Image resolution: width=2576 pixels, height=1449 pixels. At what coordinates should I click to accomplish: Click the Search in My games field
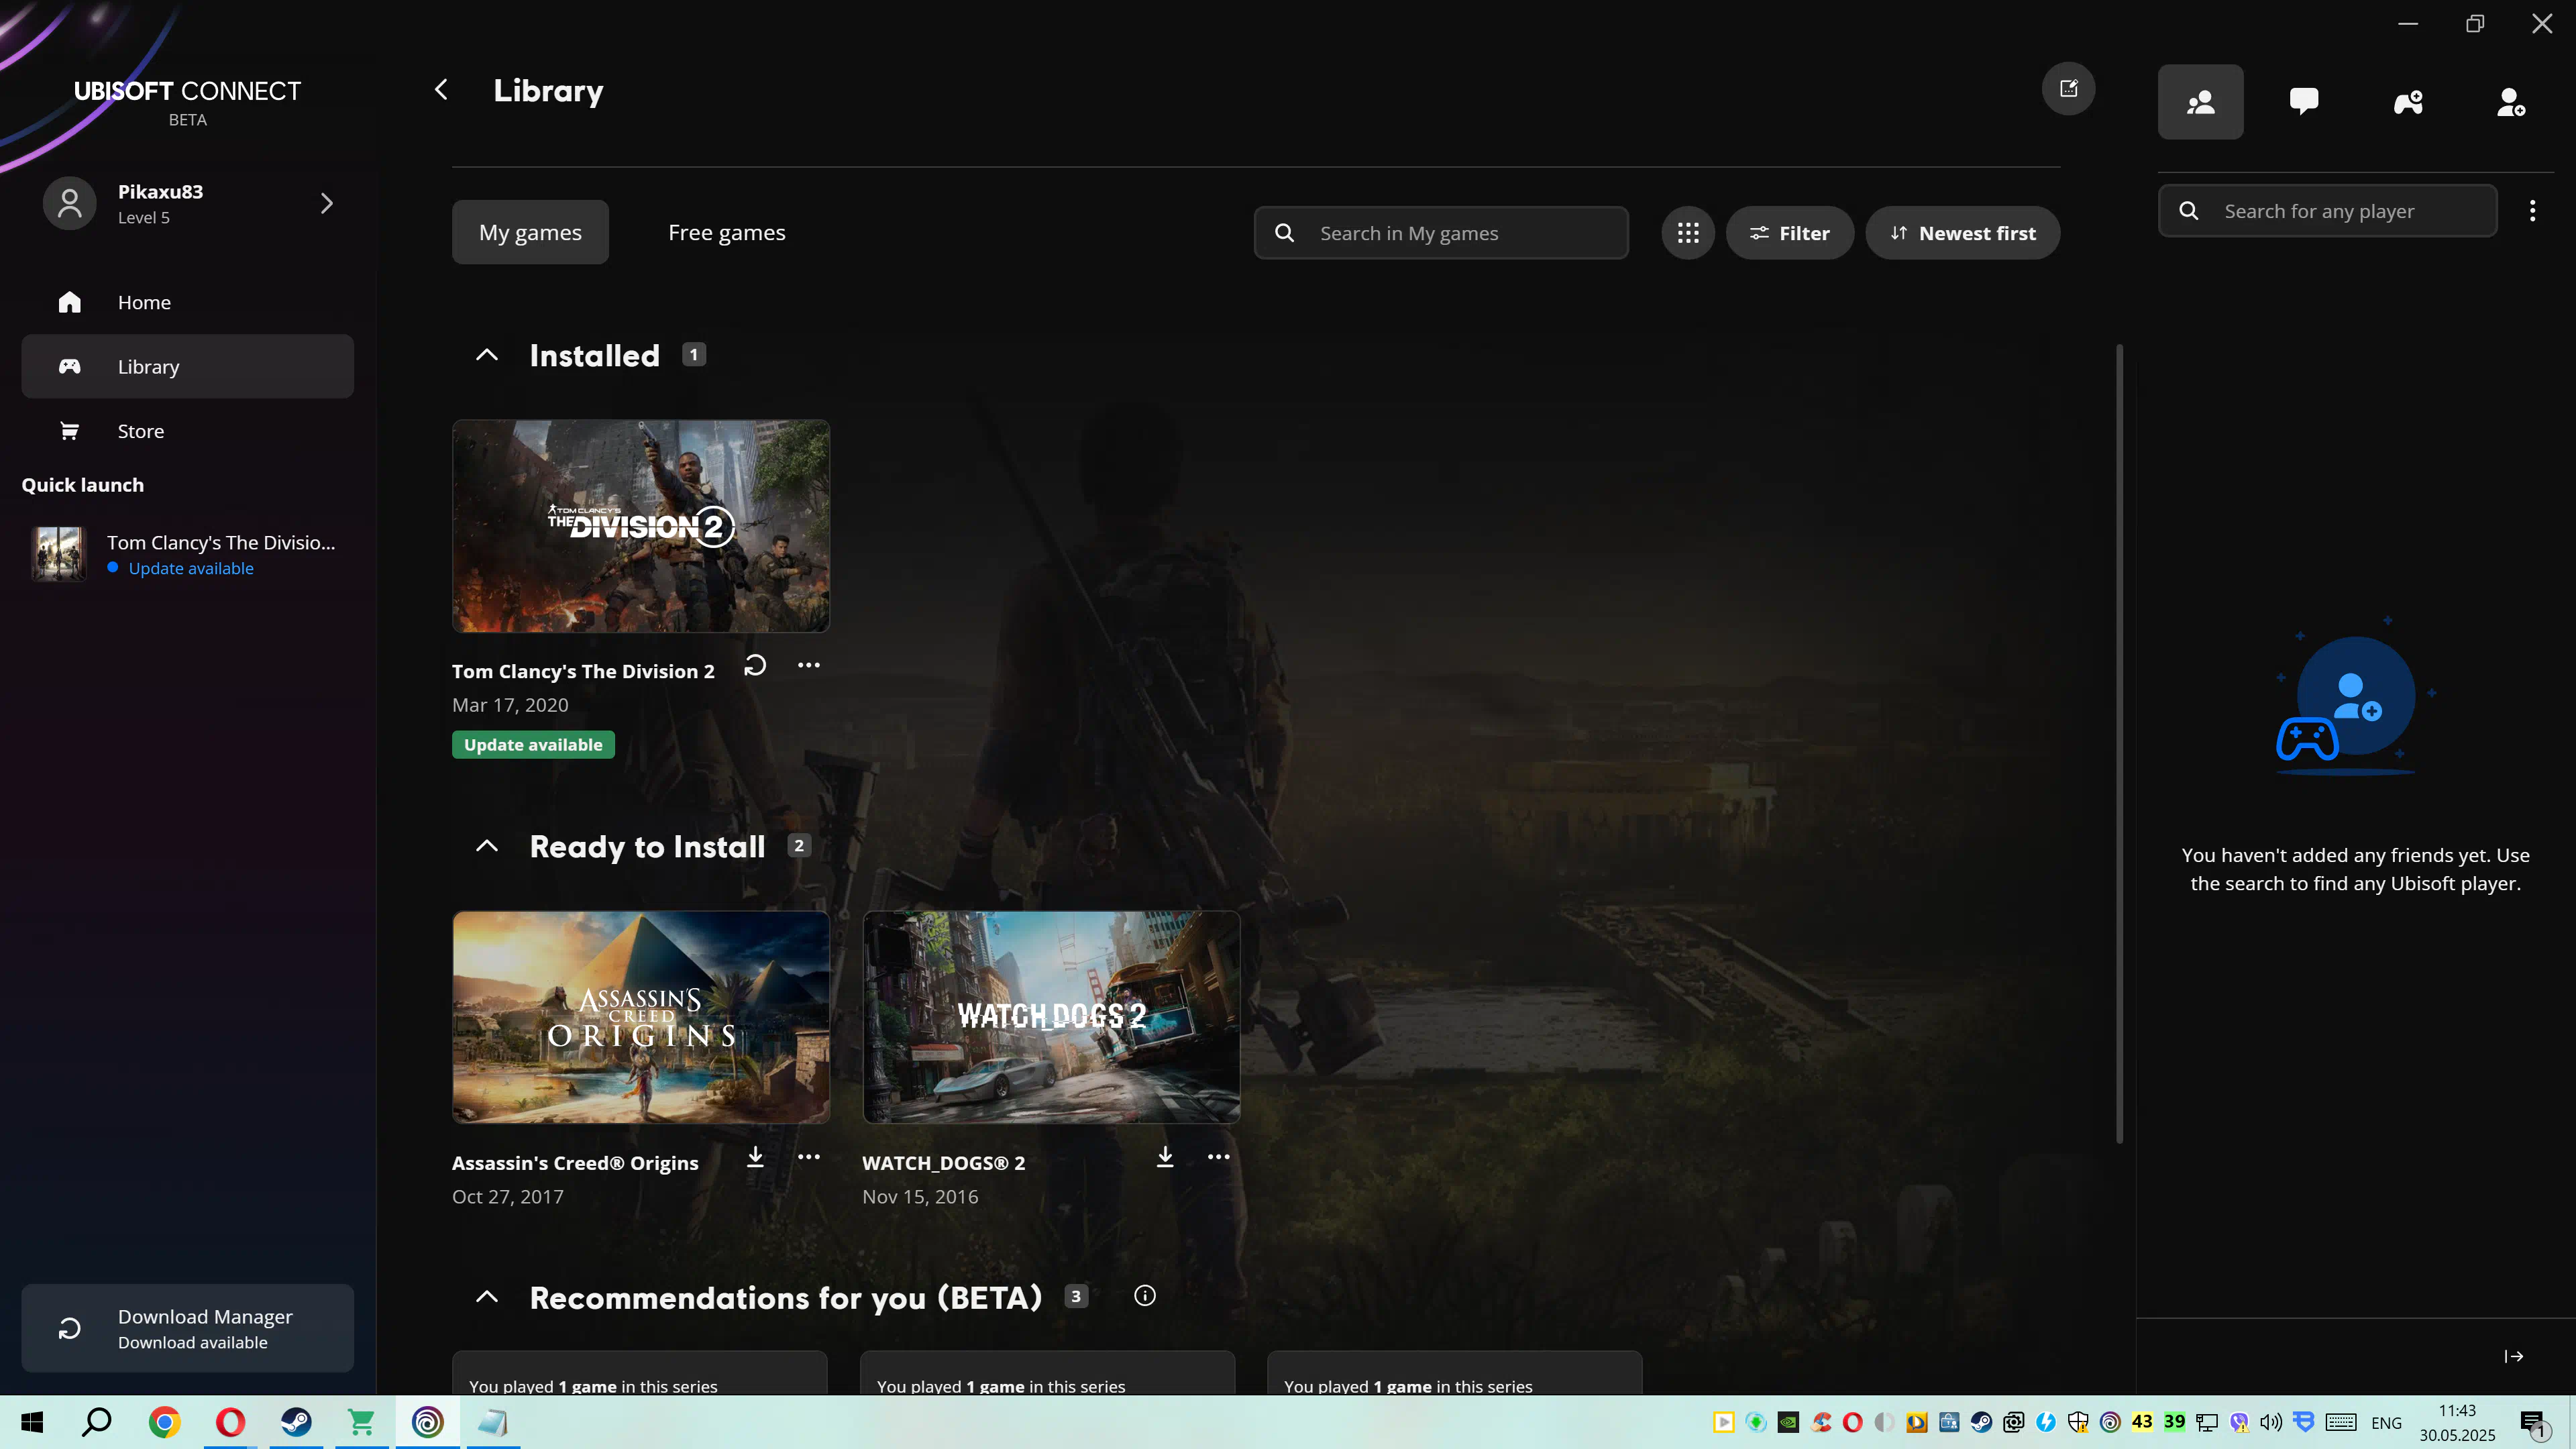coord(1441,233)
